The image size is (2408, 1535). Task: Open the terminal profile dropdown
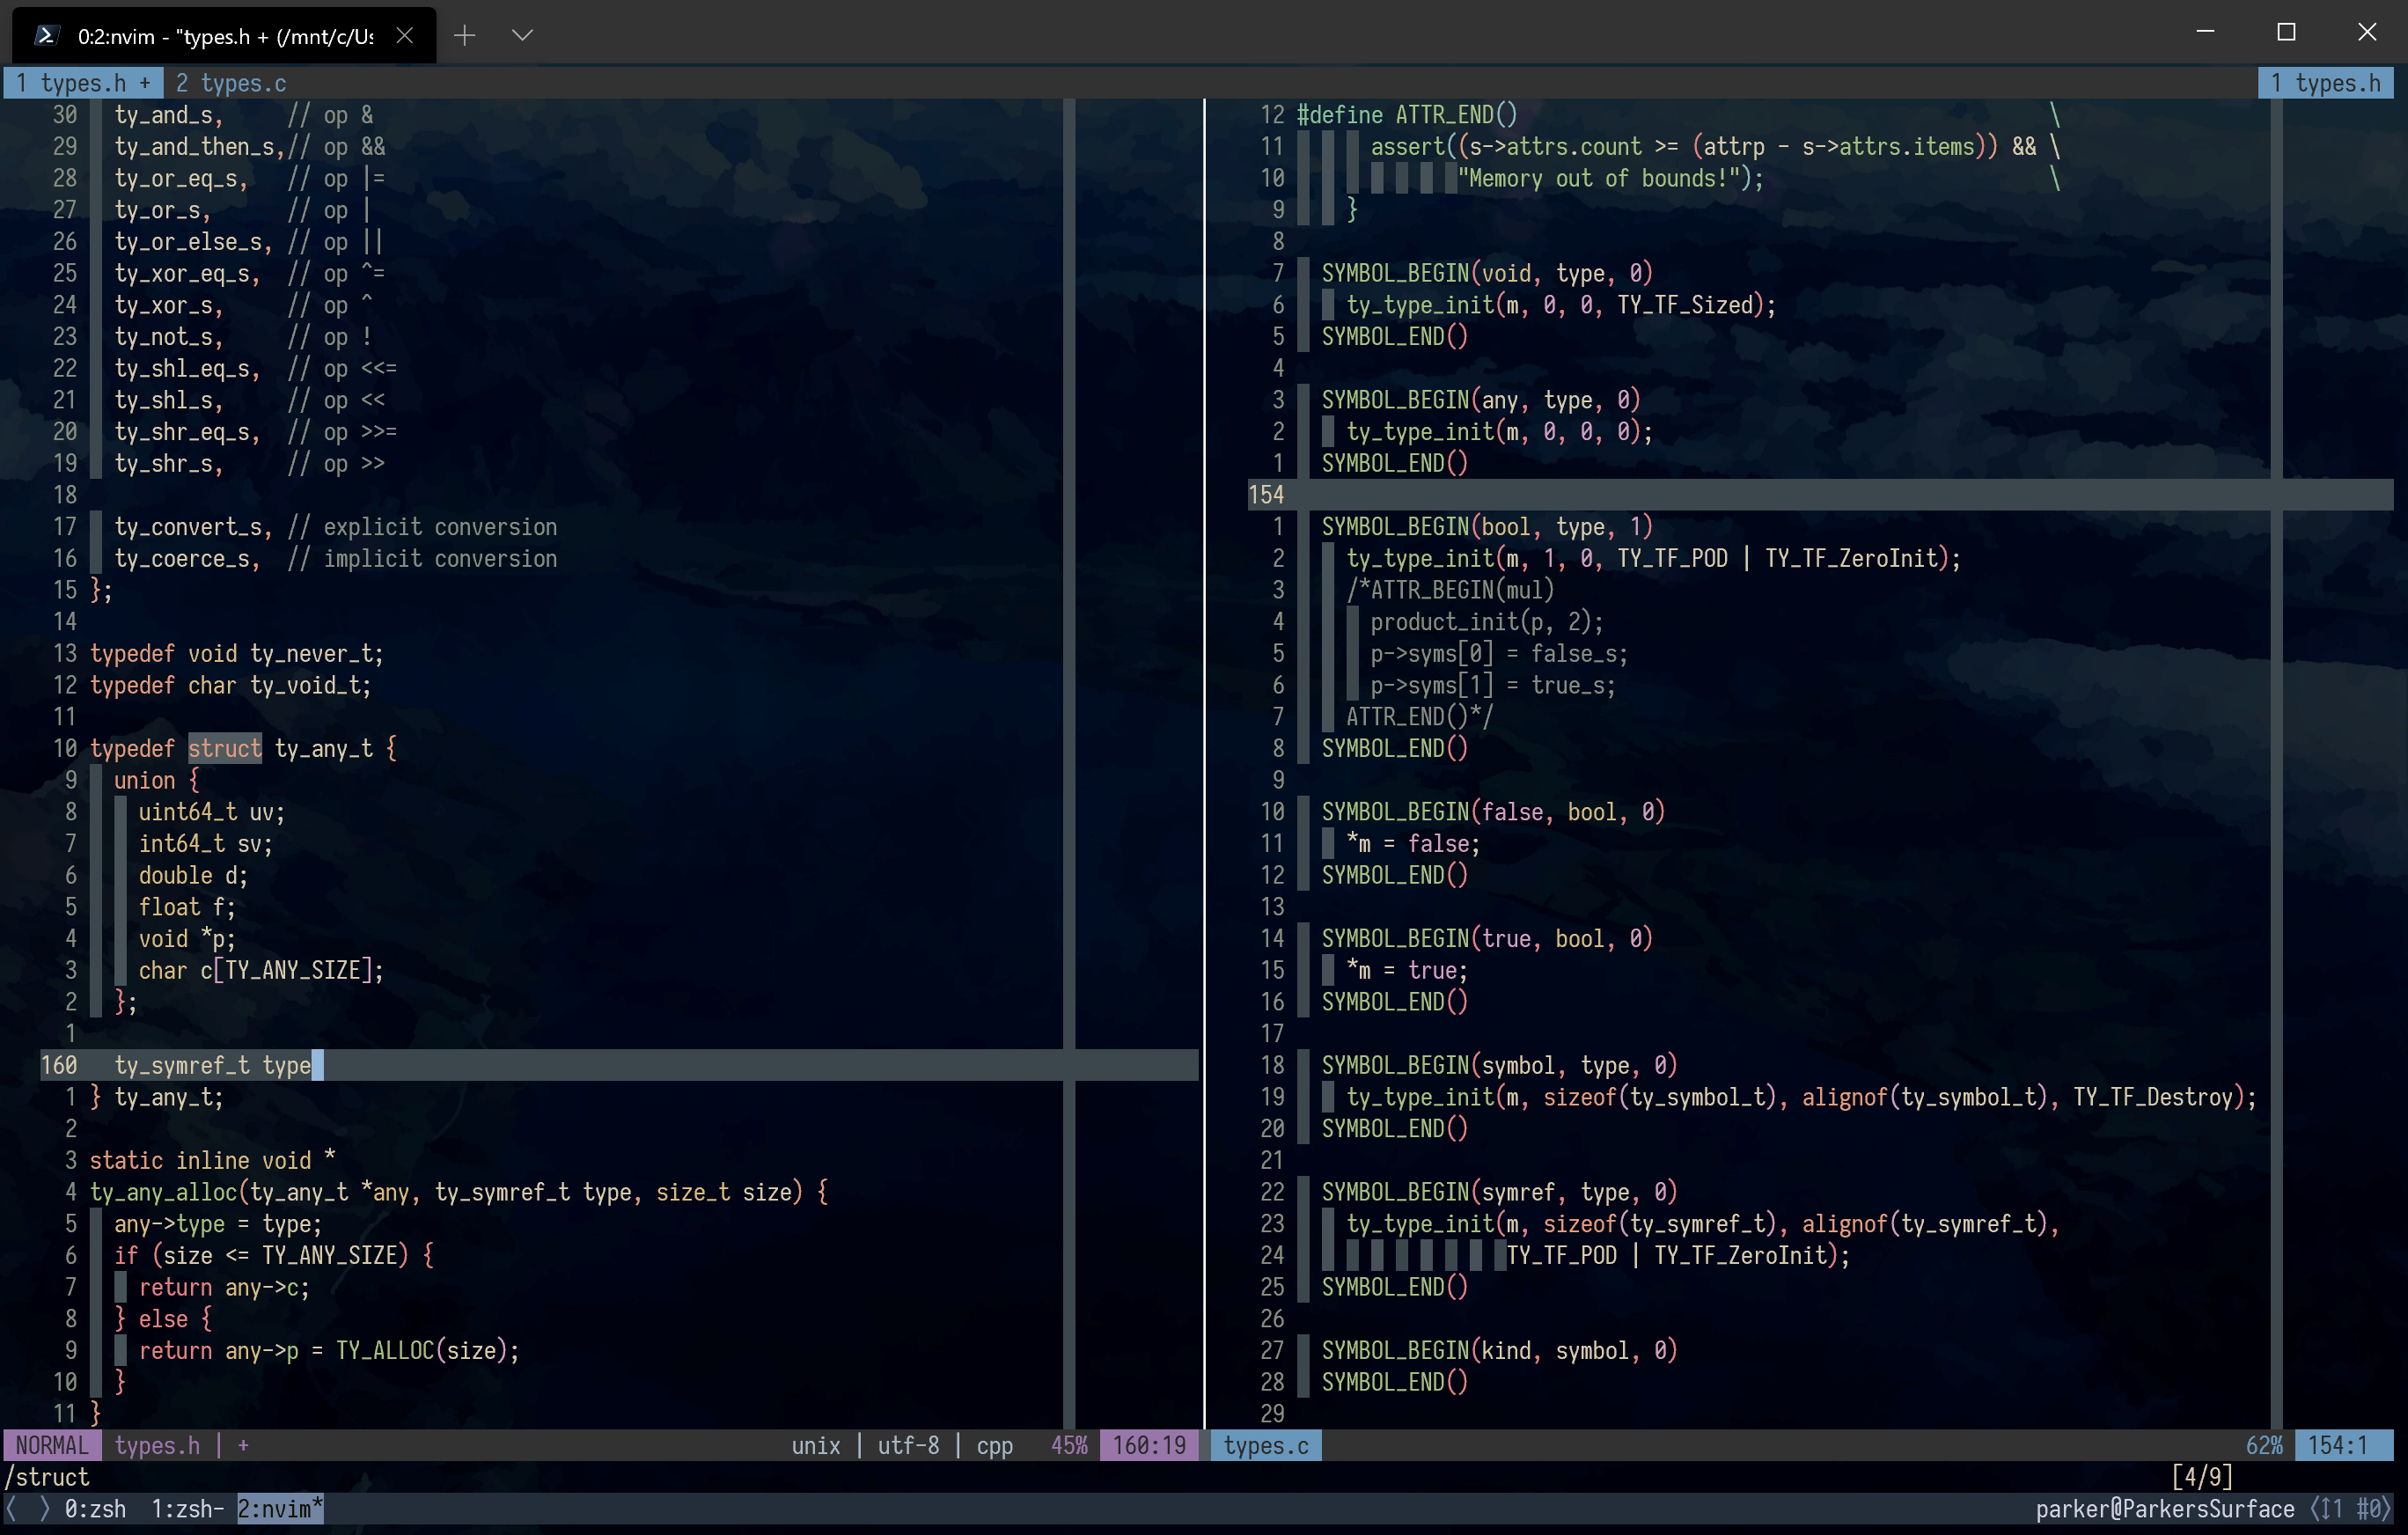pyautogui.click(x=522, y=36)
